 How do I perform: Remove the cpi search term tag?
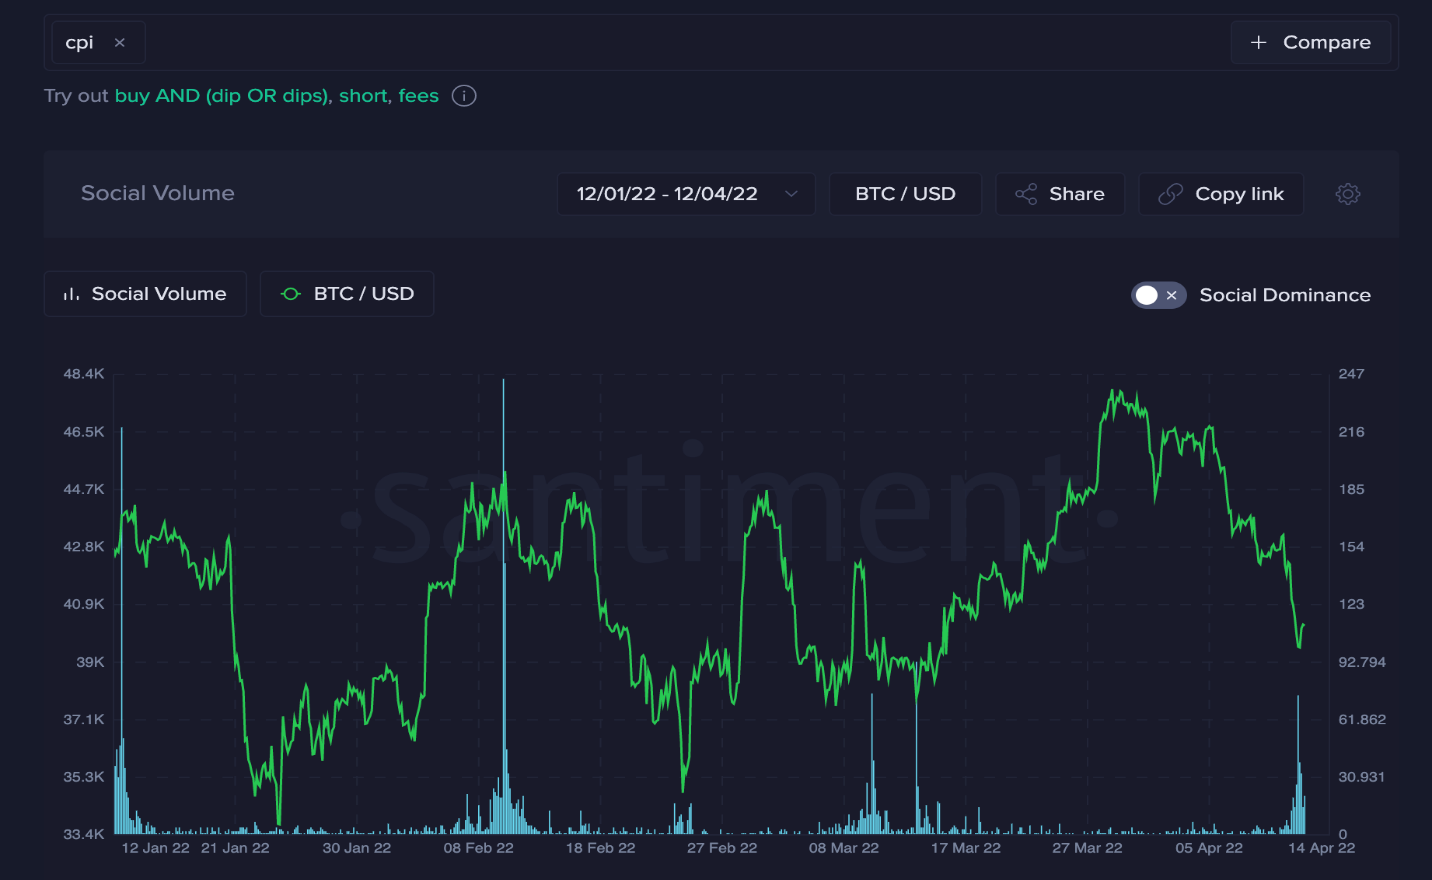coord(120,43)
